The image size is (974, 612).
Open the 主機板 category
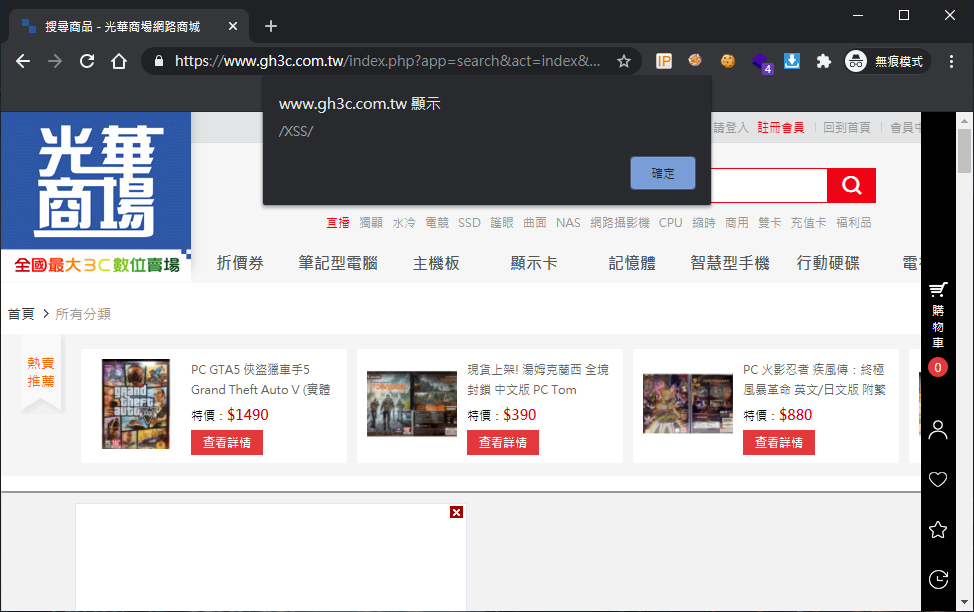[x=436, y=263]
